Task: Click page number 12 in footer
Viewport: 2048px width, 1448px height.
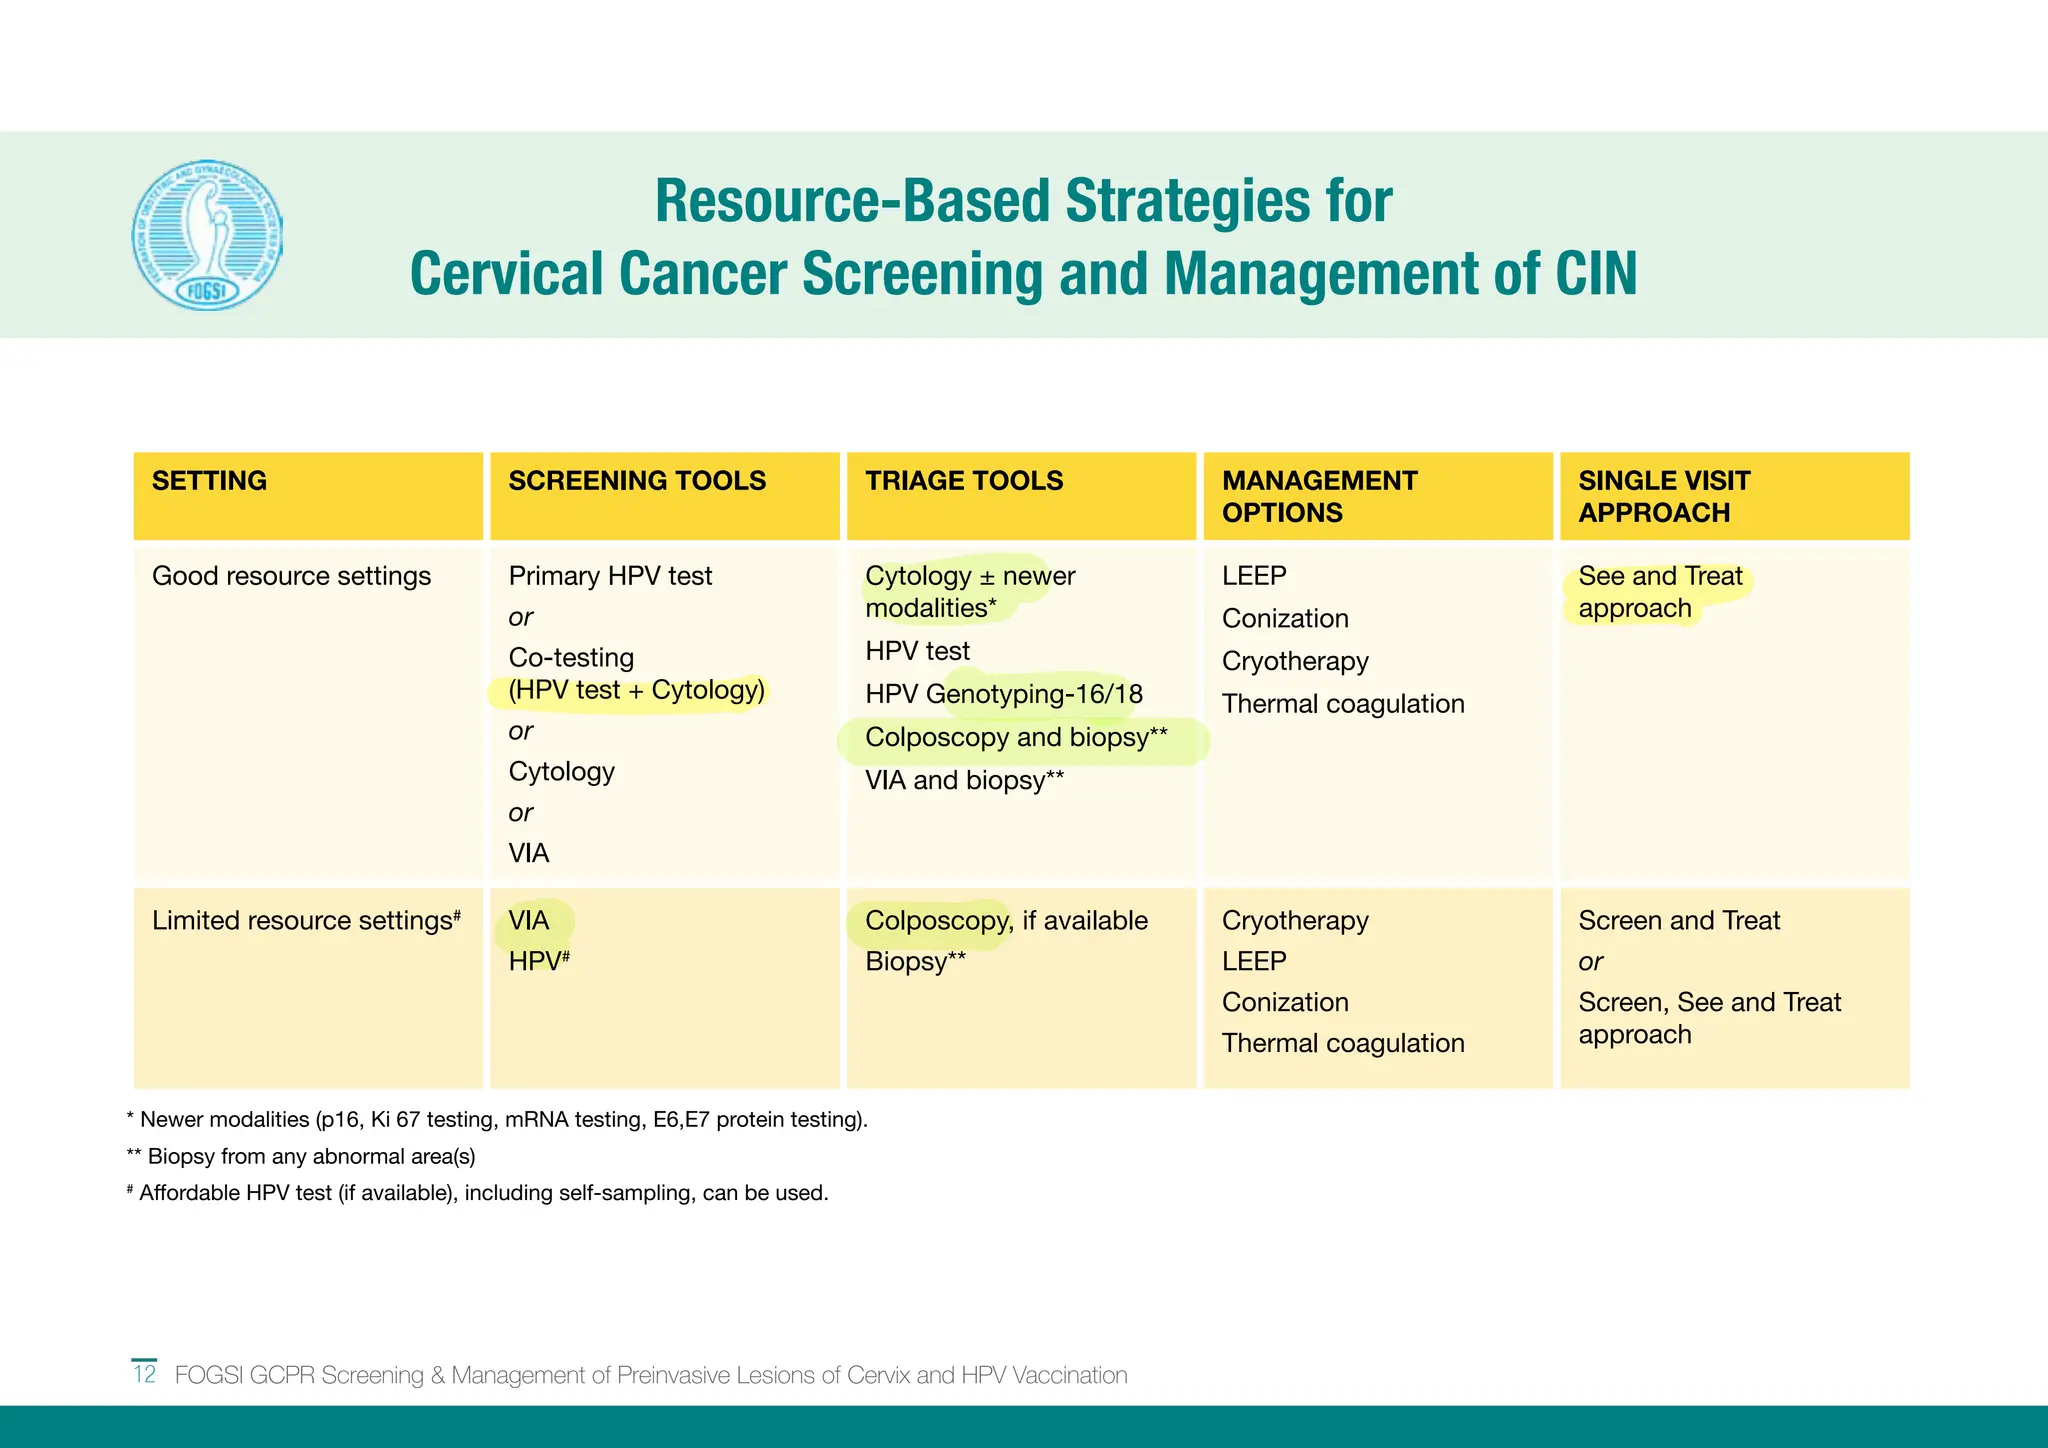Action: pyautogui.click(x=145, y=1374)
